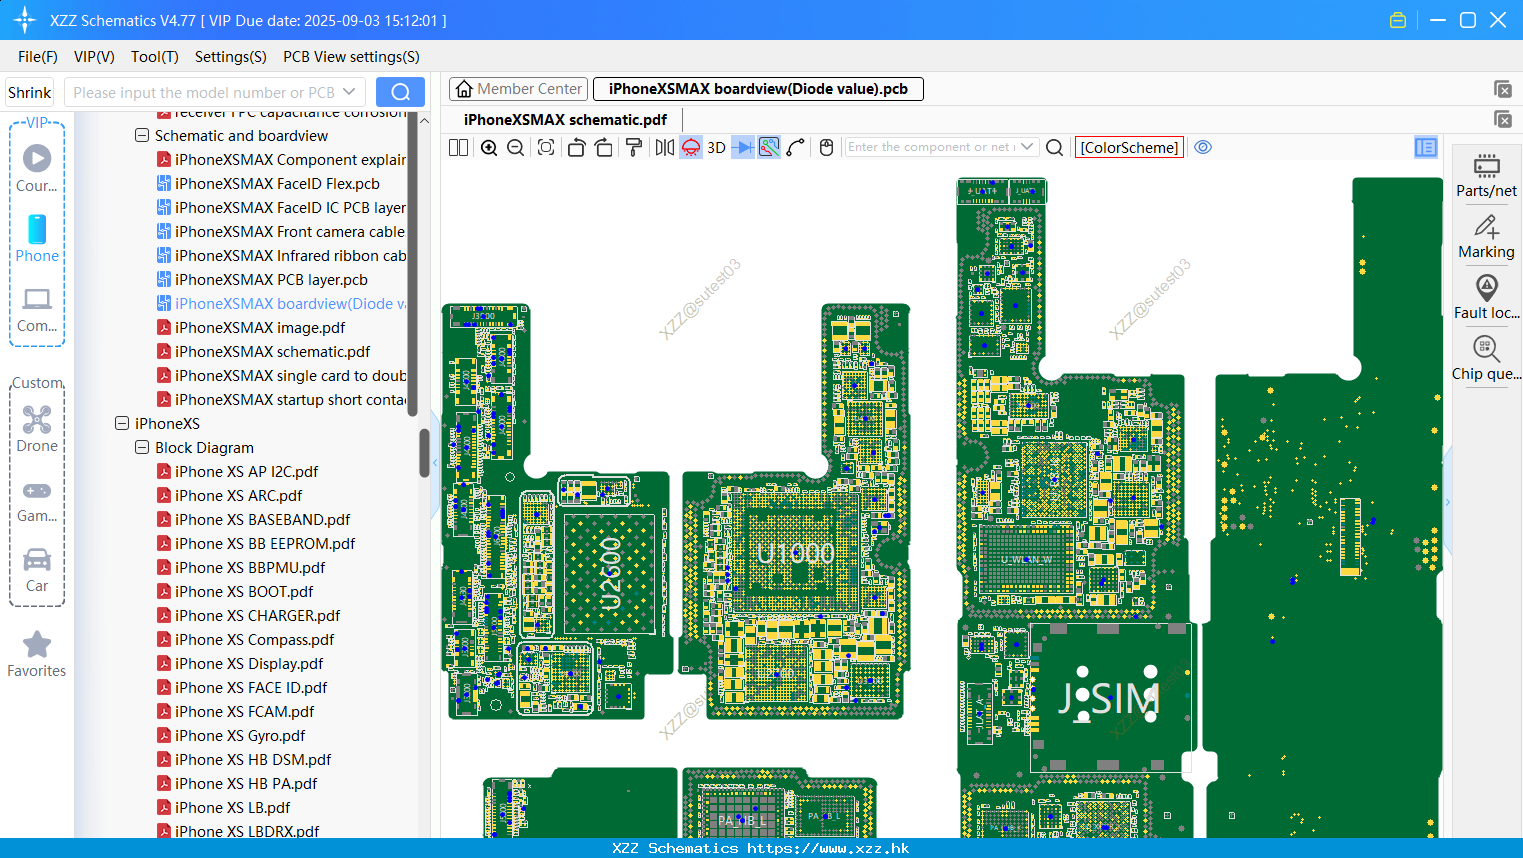Viewport: 1523px width, 858px height.
Task: Click the blue search button
Action: tap(400, 92)
